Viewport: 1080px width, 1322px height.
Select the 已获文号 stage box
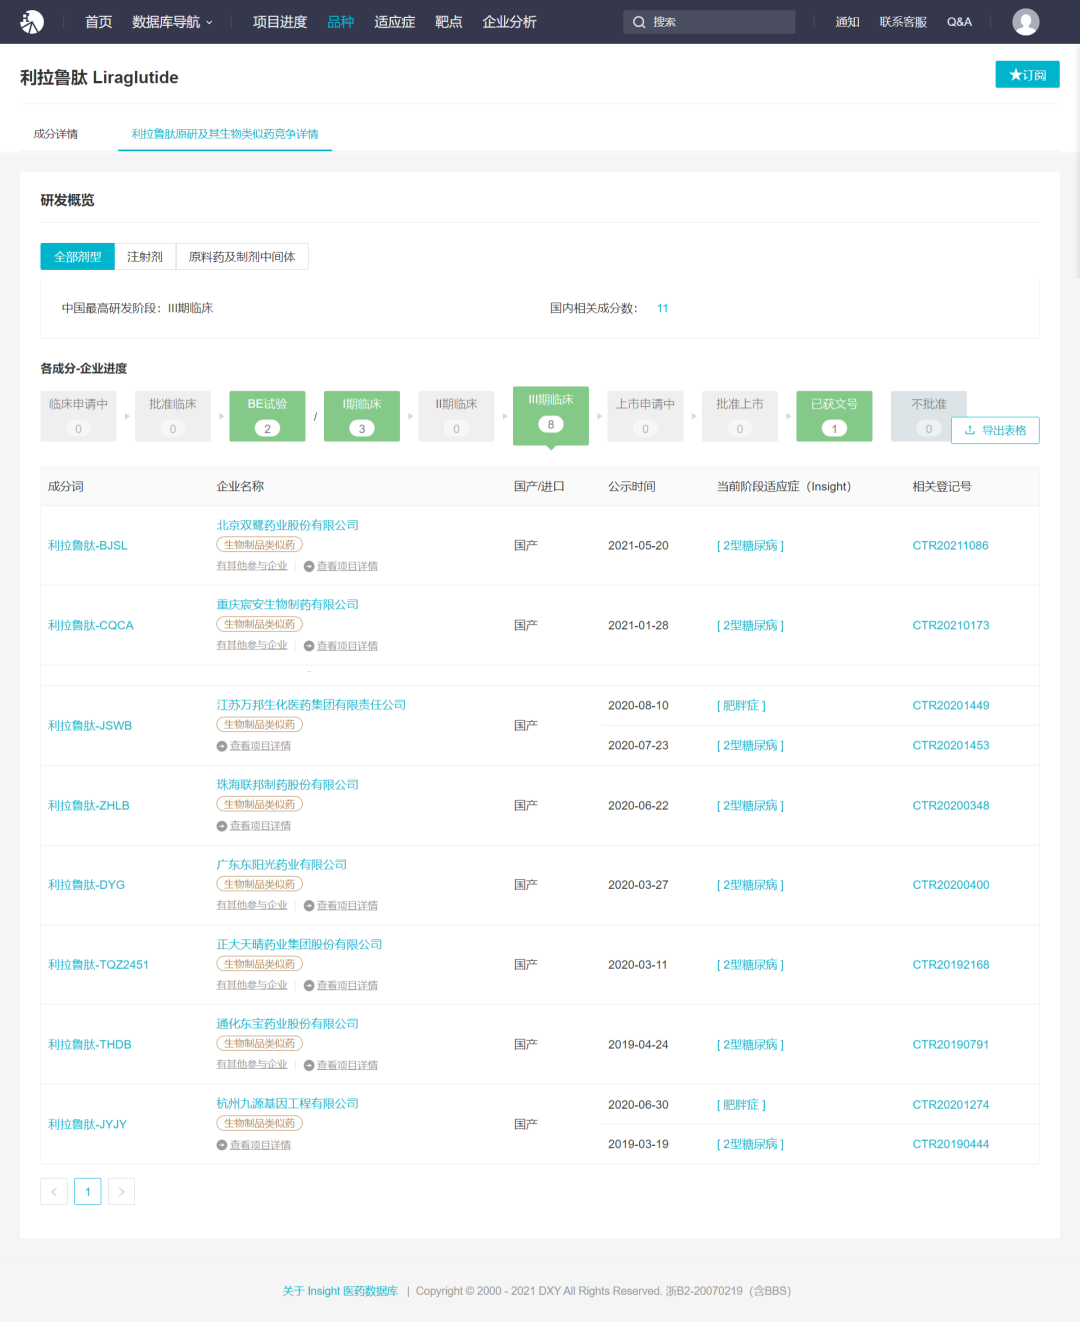click(834, 416)
